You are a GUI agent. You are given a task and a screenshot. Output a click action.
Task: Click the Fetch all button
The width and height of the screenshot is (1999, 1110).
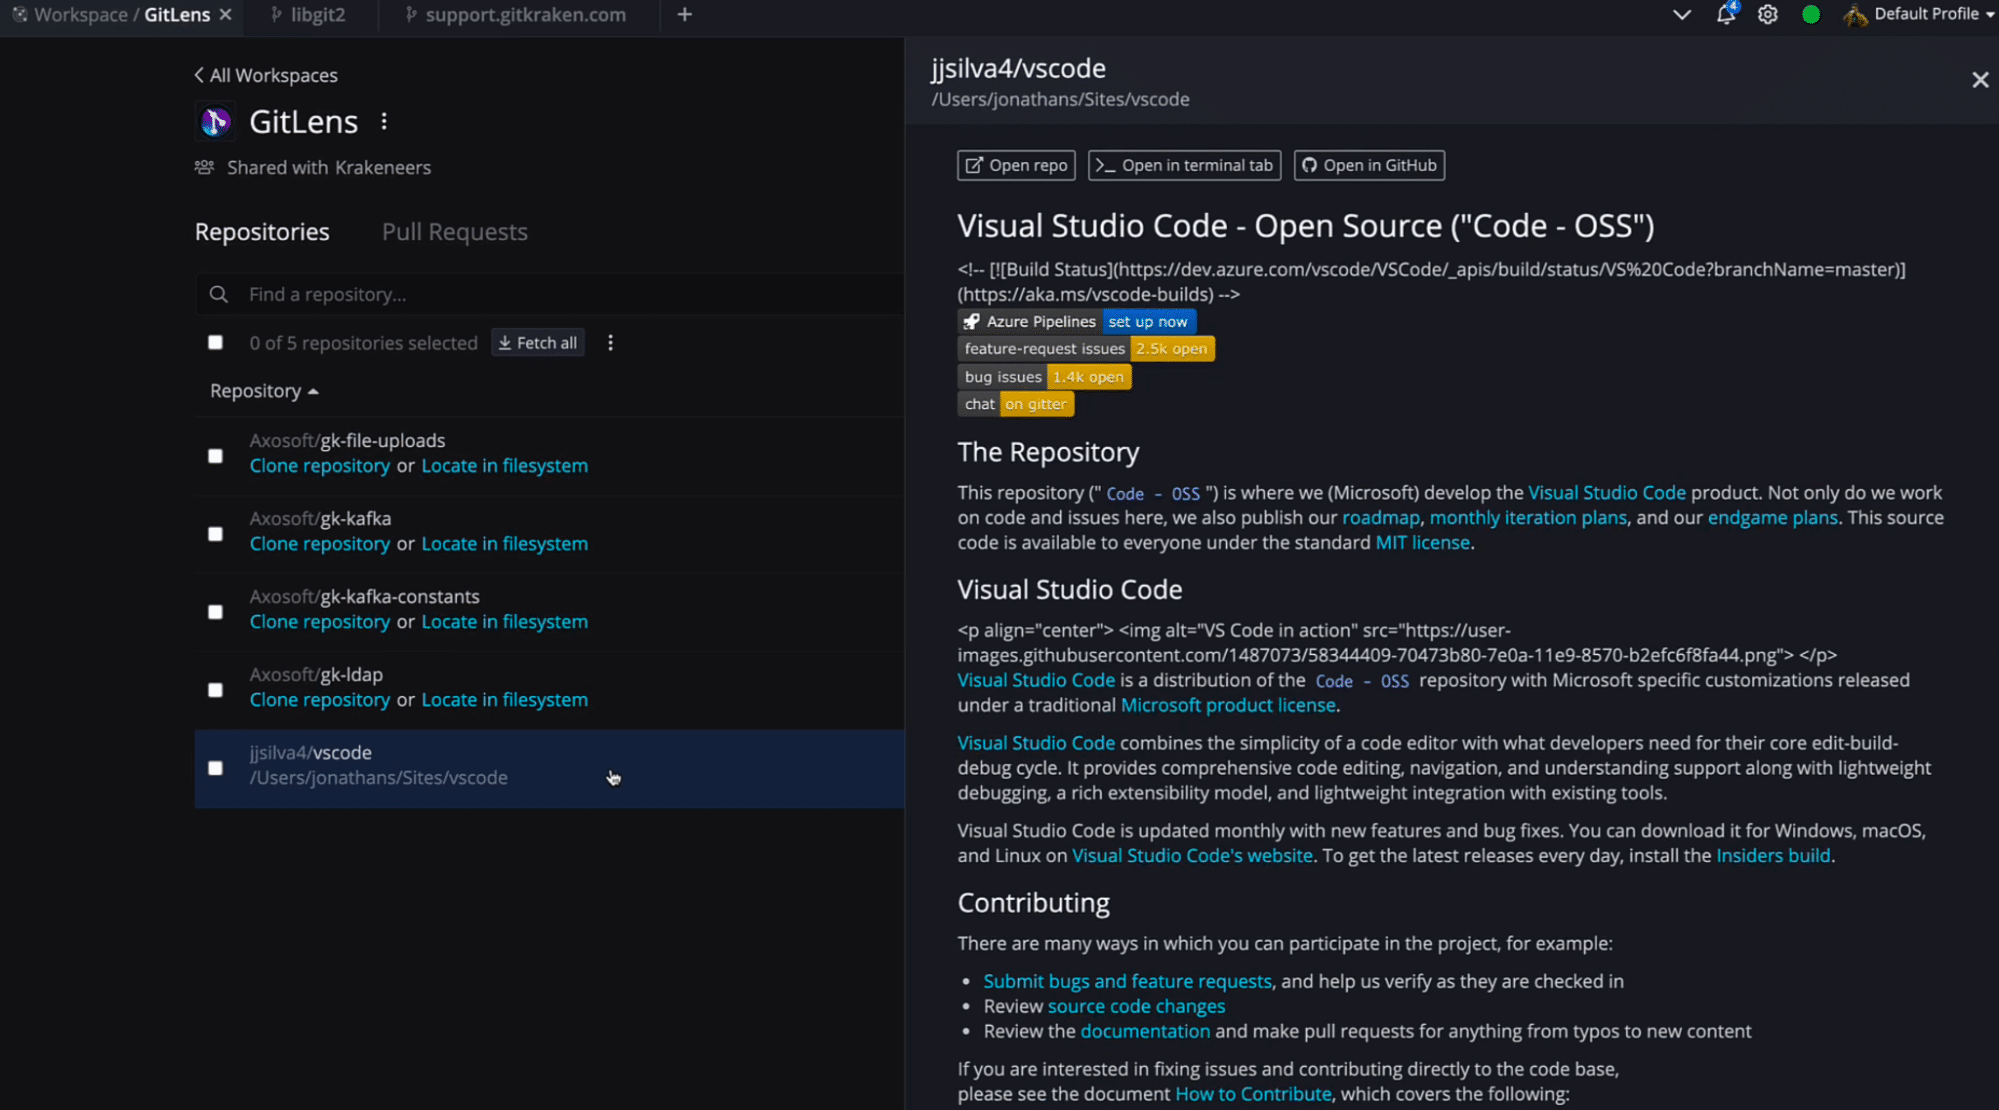(538, 343)
